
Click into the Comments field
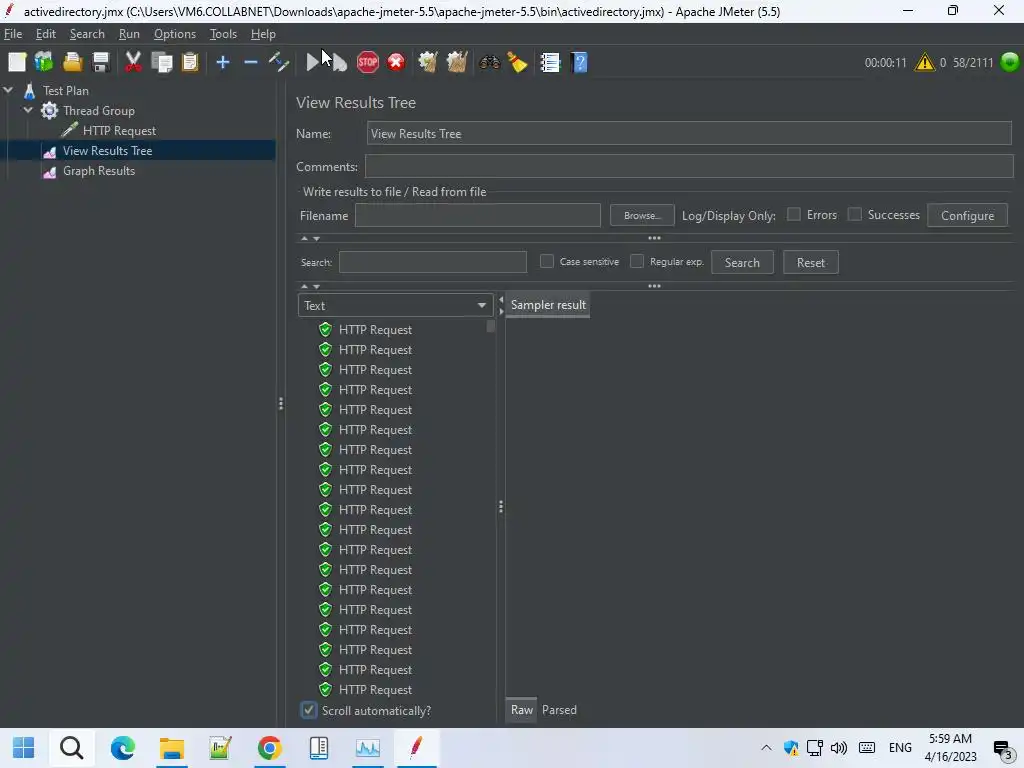click(689, 167)
